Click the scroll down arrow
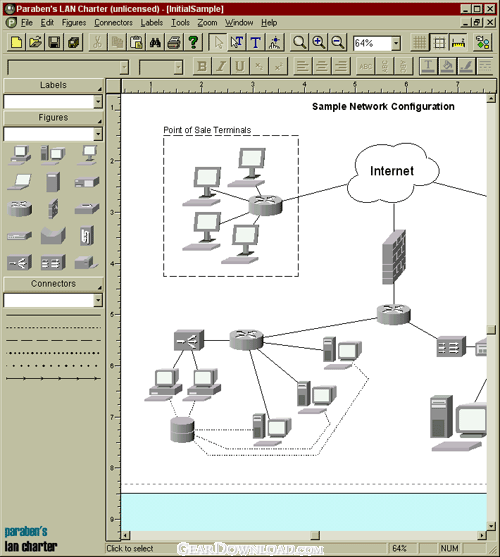 tap(491, 526)
